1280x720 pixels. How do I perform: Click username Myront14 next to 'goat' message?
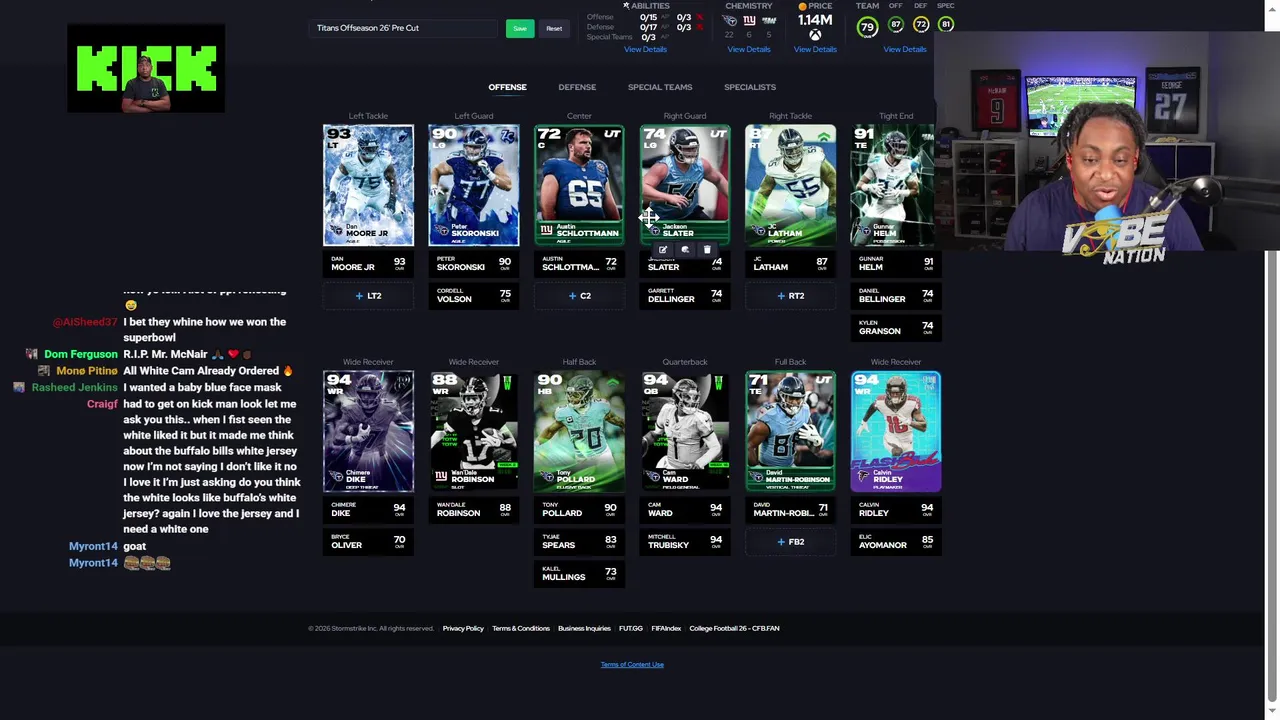tap(93, 546)
